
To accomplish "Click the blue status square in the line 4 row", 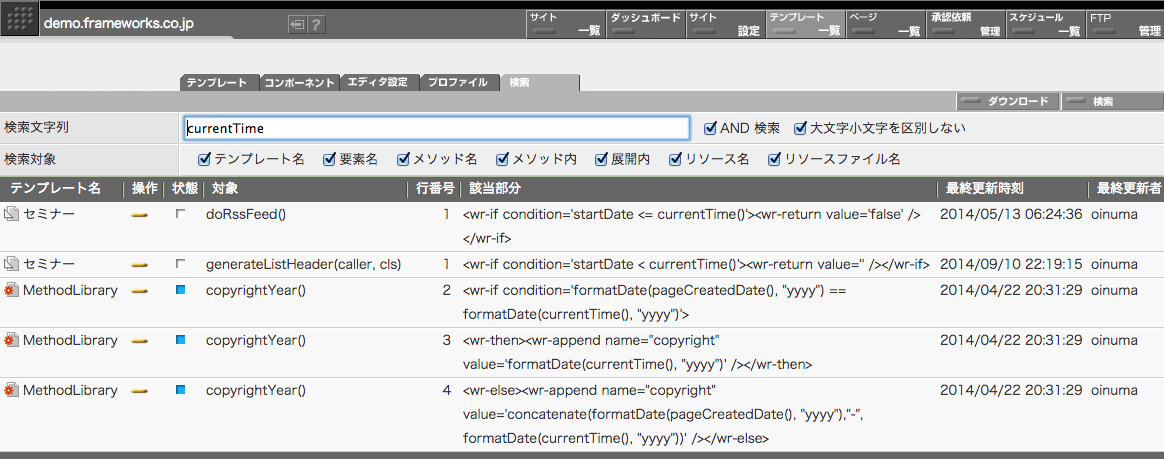I will (x=180, y=390).
